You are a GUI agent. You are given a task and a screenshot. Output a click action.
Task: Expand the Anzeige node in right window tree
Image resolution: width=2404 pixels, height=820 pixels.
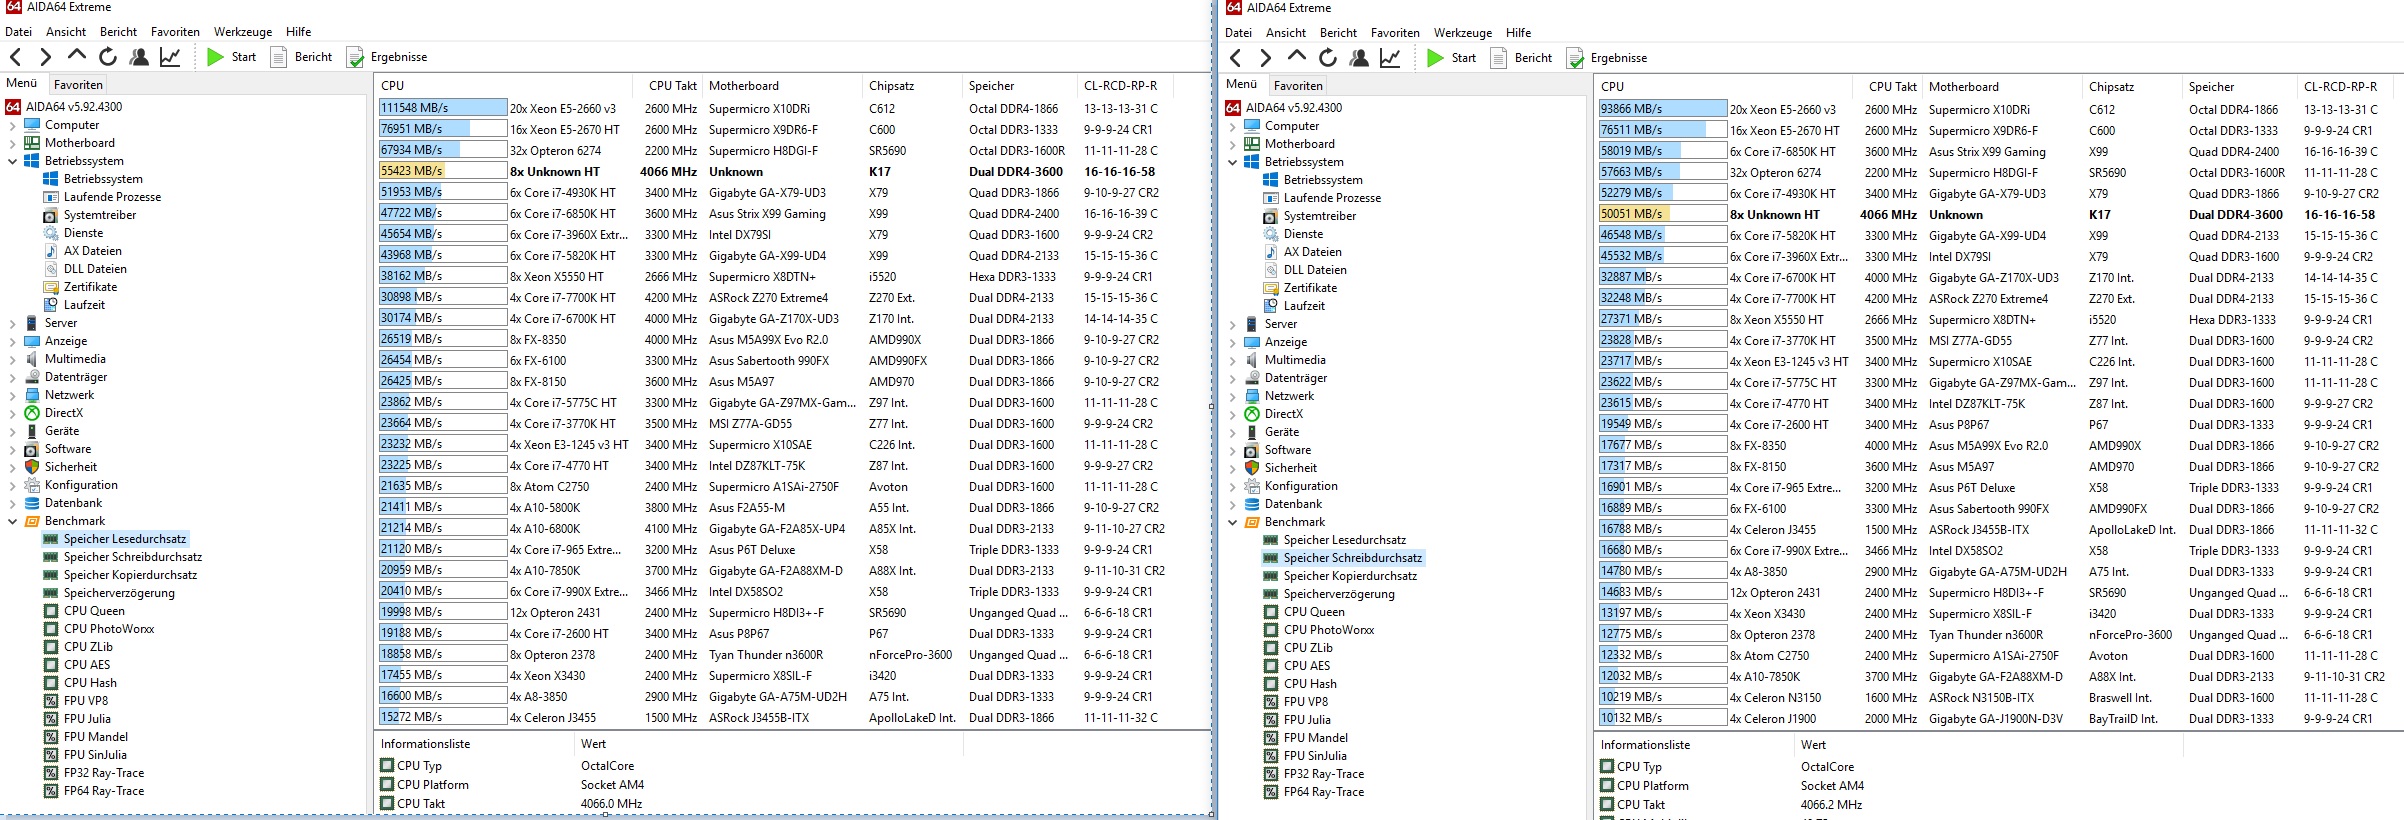1232,343
